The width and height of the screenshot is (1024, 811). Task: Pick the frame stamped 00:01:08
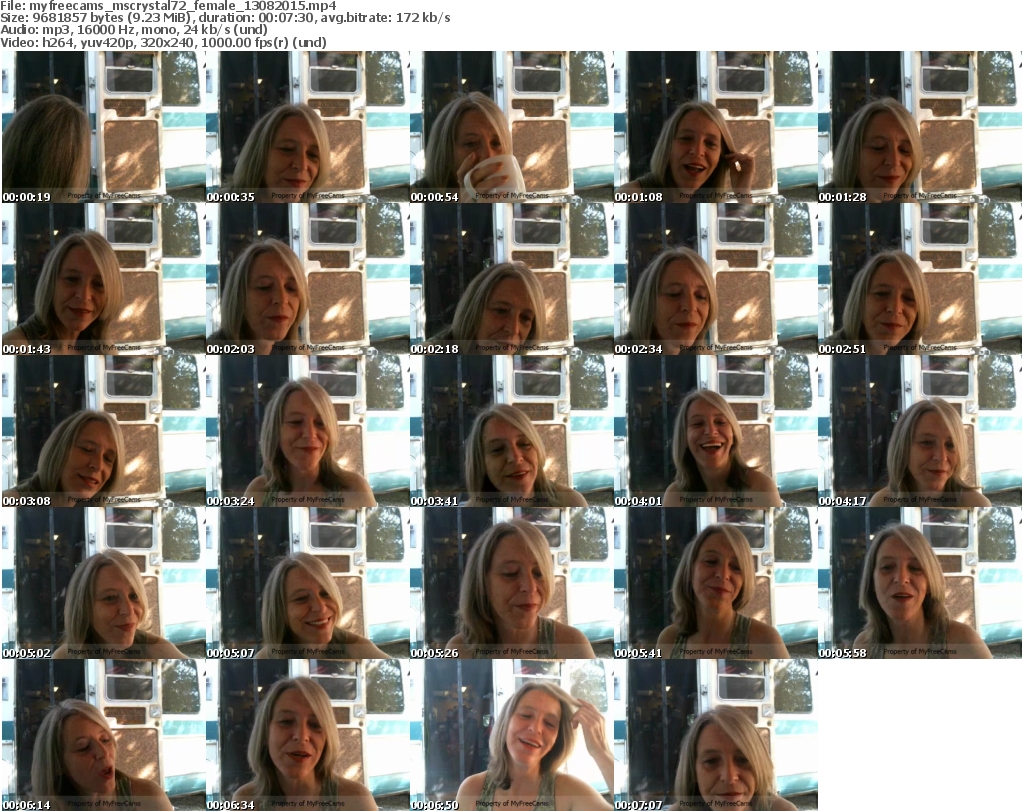coord(716,127)
